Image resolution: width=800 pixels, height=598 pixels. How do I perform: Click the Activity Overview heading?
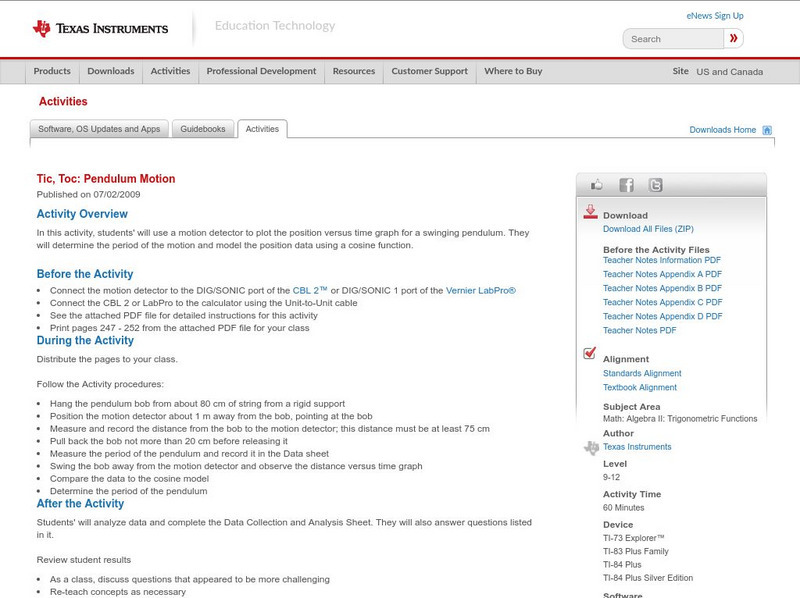(x=82, y=214)
